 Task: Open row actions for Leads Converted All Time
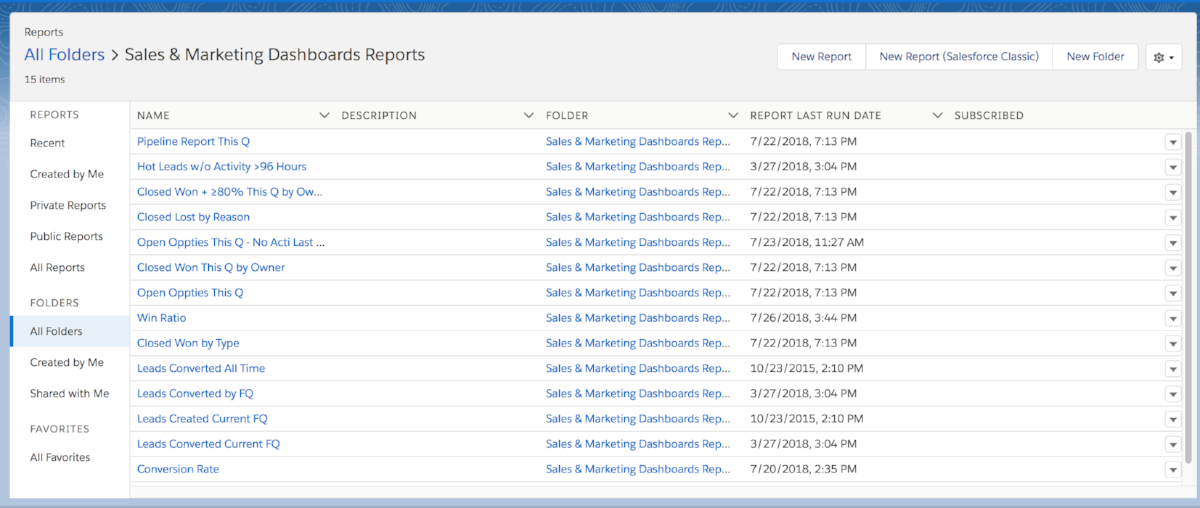click(1173, 369)
